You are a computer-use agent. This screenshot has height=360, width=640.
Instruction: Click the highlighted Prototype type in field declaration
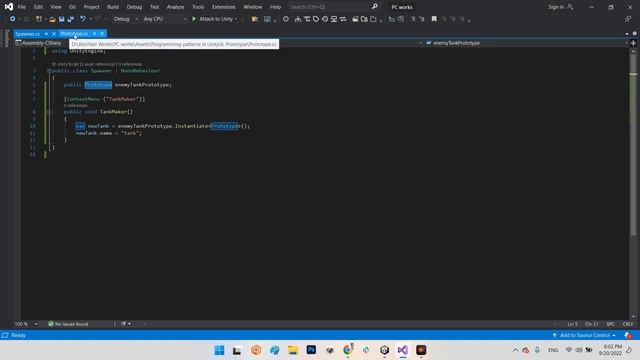[x=98, y=84]
